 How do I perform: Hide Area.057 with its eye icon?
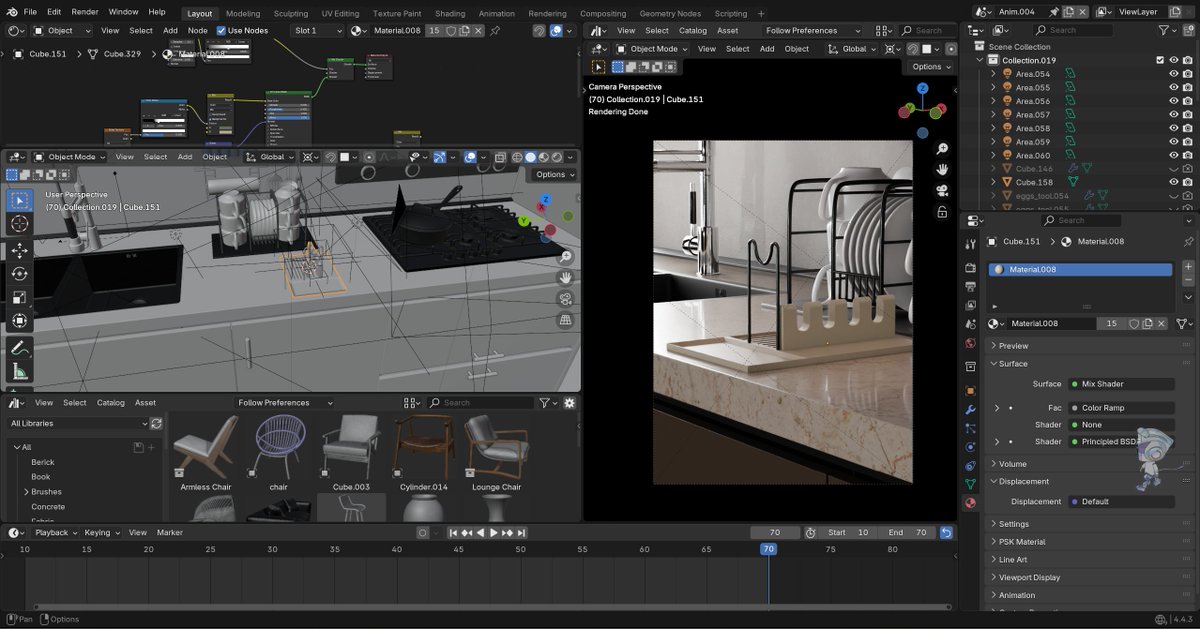[1173, 114]
